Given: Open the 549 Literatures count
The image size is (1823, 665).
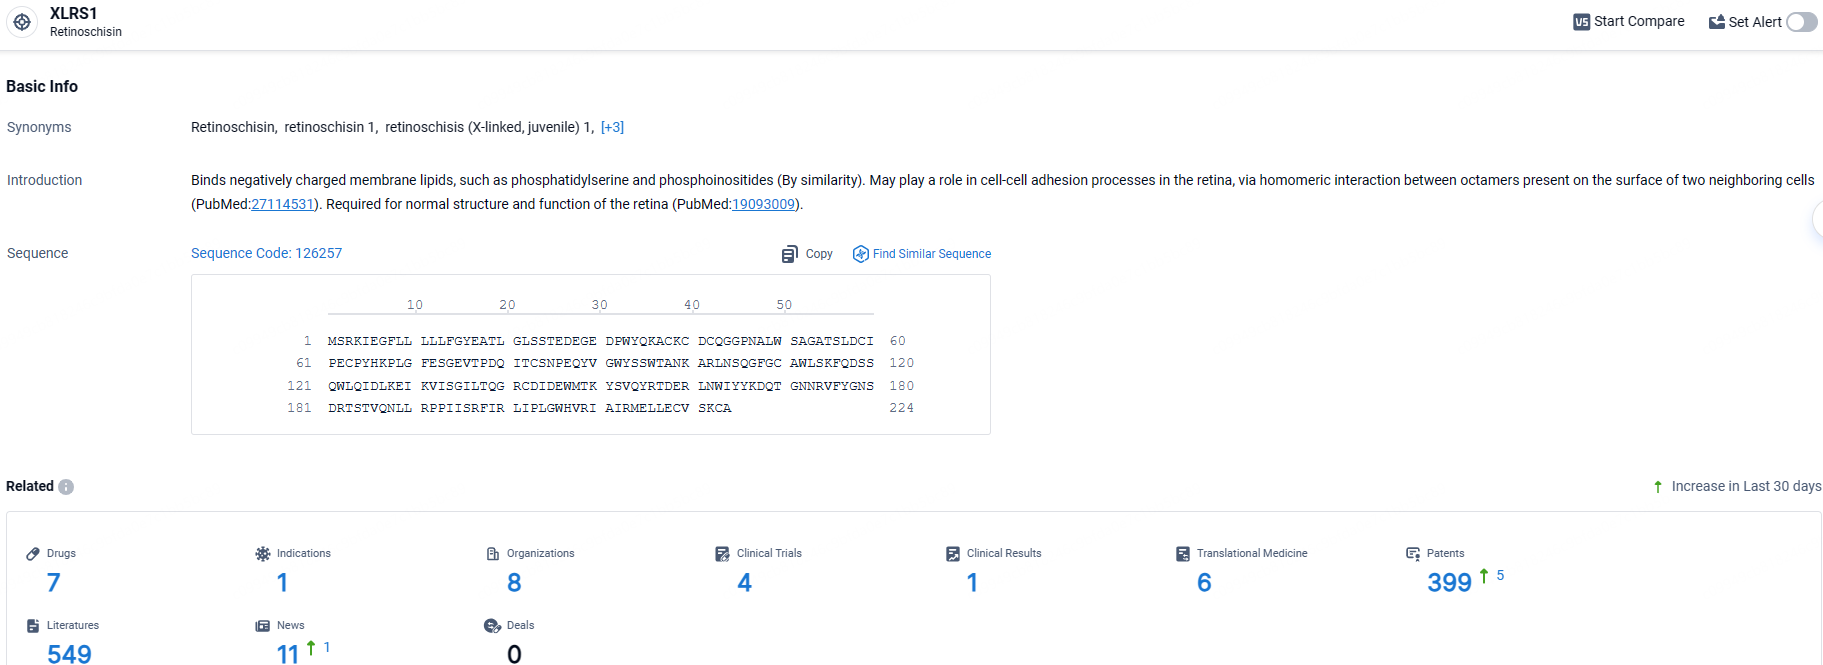Looking at the screenshot, I should point(69,653).
